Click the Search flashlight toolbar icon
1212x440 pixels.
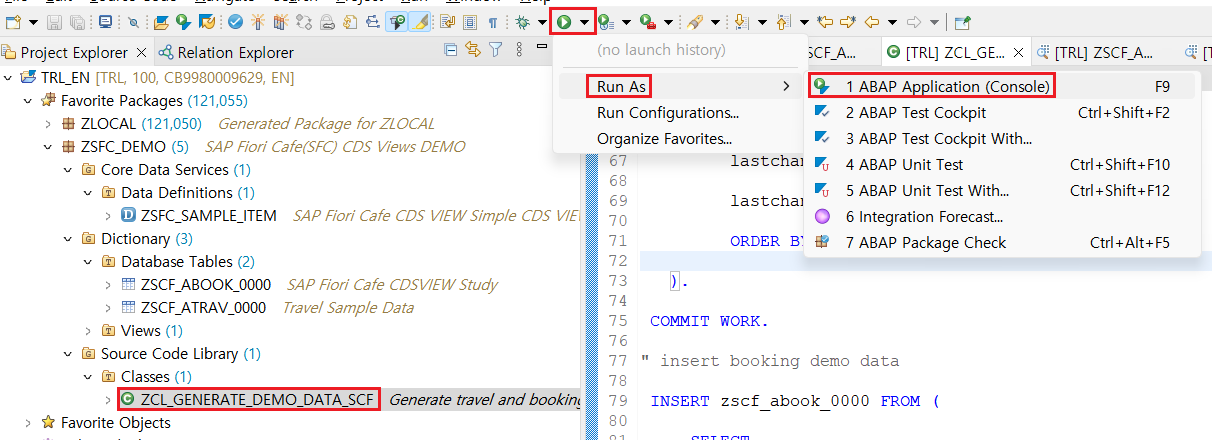(x=694, y=22)
